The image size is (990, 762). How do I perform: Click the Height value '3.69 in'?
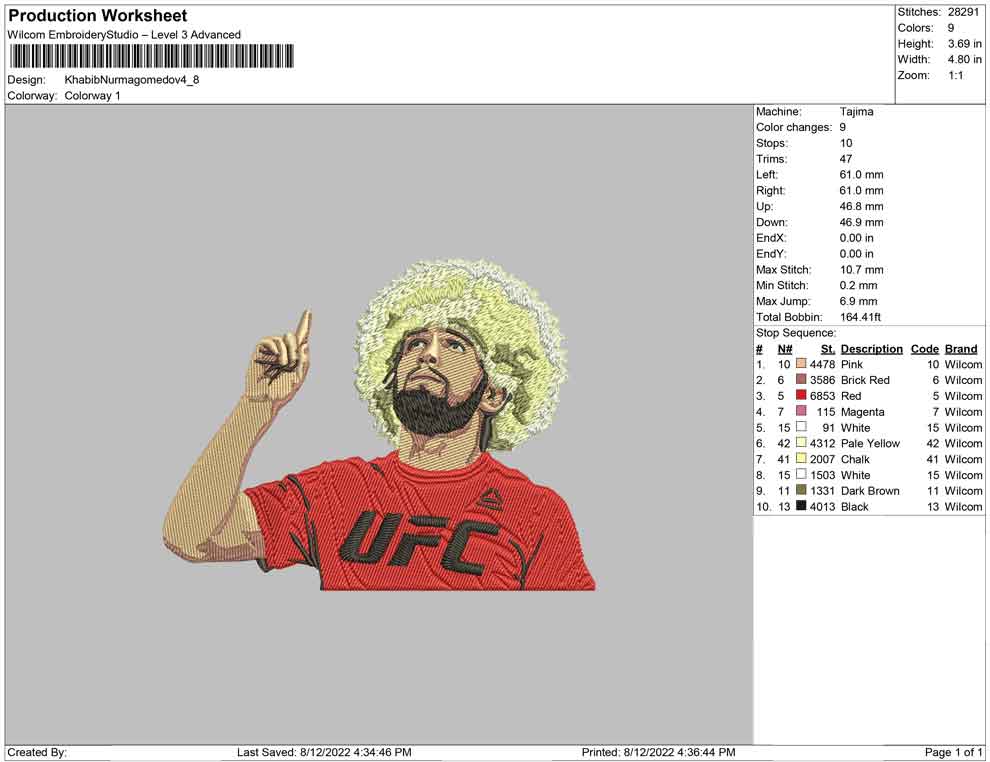coord(964,44)
